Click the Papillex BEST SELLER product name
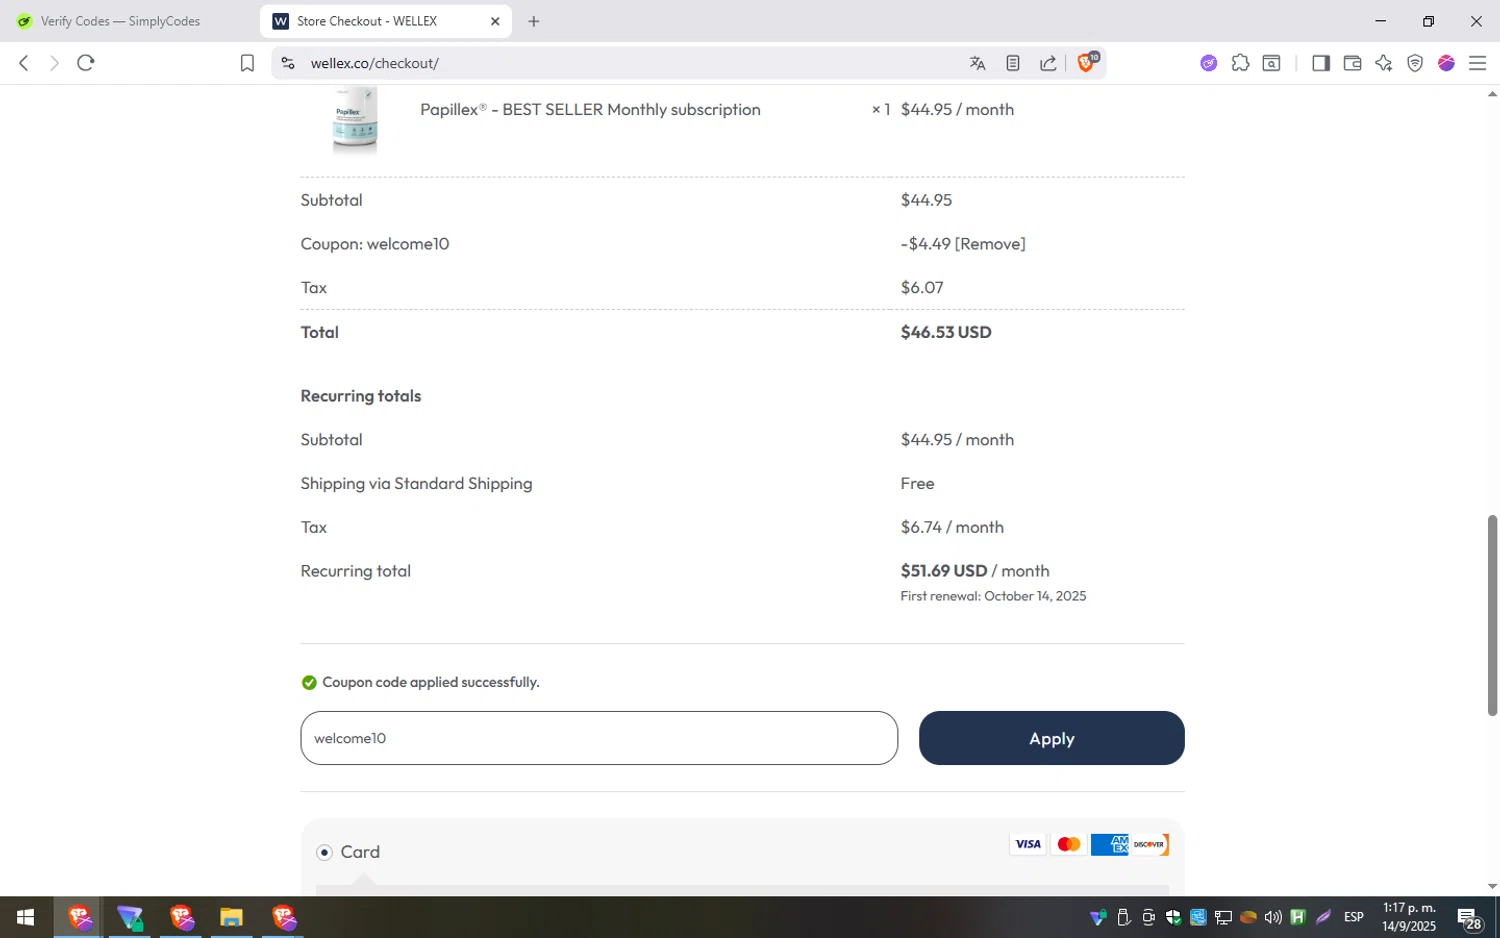This screenshot has width=1500, height=938. [x=590, y=110]
